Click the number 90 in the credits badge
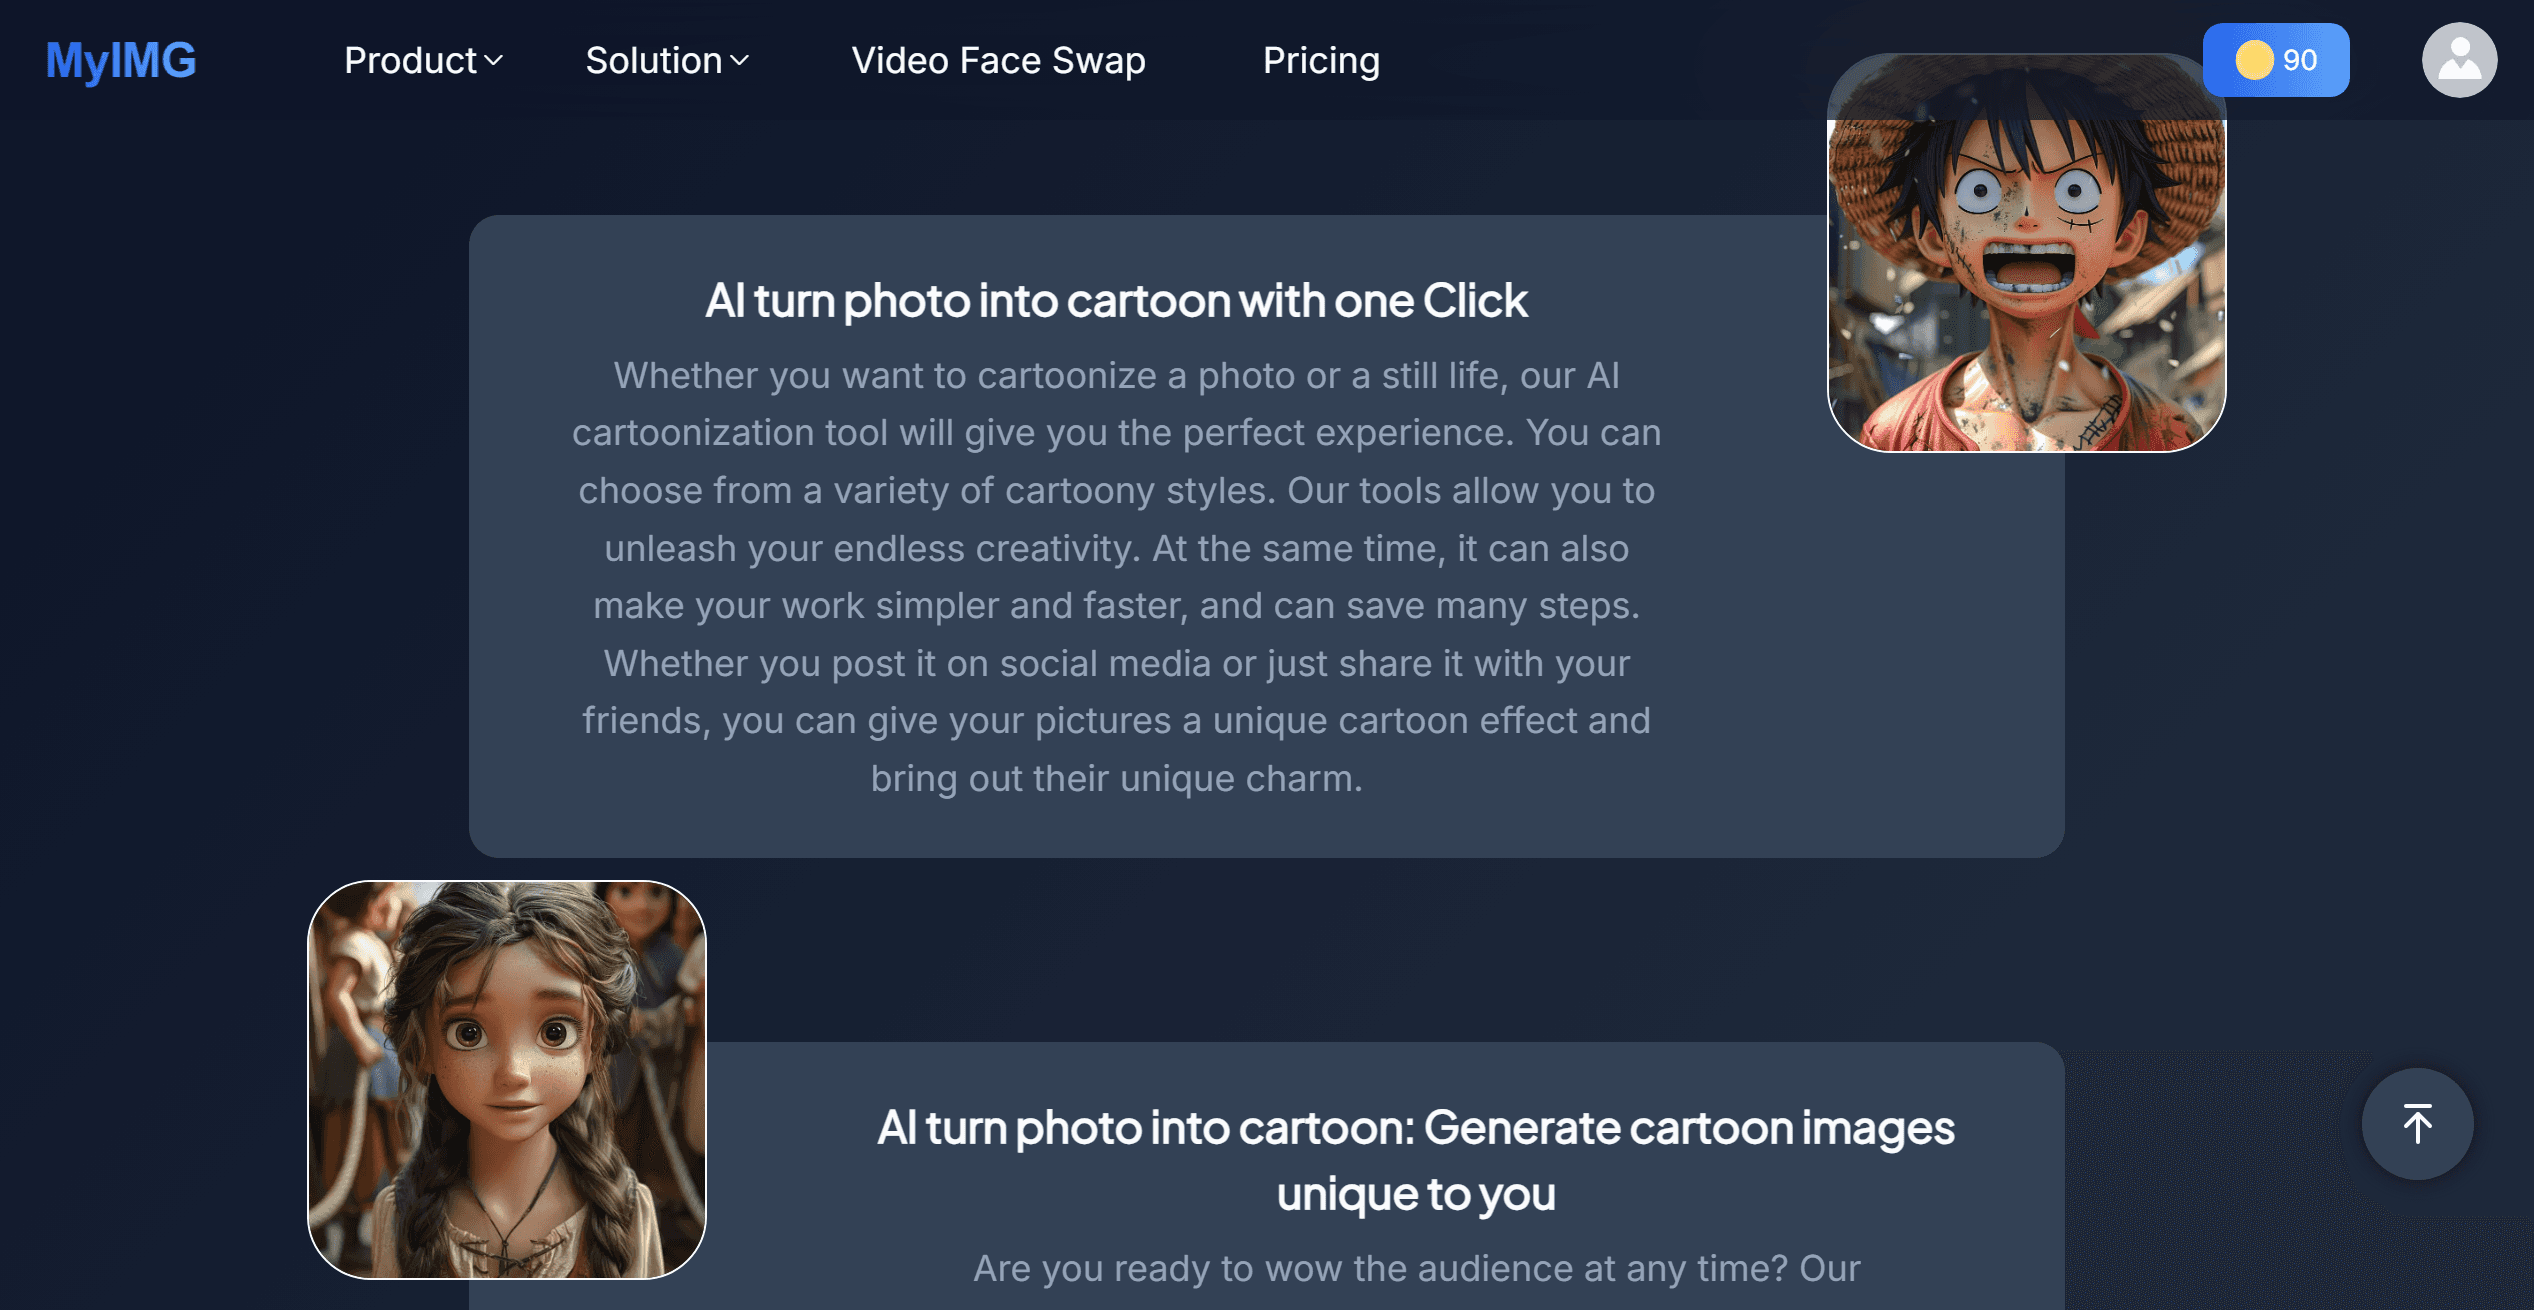This screenshot has height=1310, width=2534. point(2300,60)
